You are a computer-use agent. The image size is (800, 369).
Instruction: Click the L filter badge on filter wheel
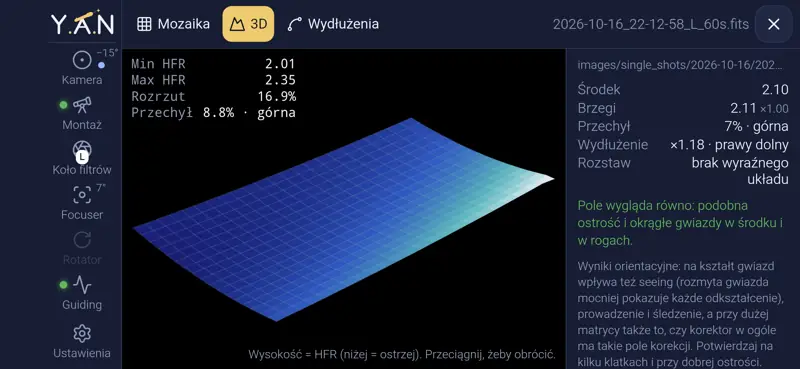[82, 158]
